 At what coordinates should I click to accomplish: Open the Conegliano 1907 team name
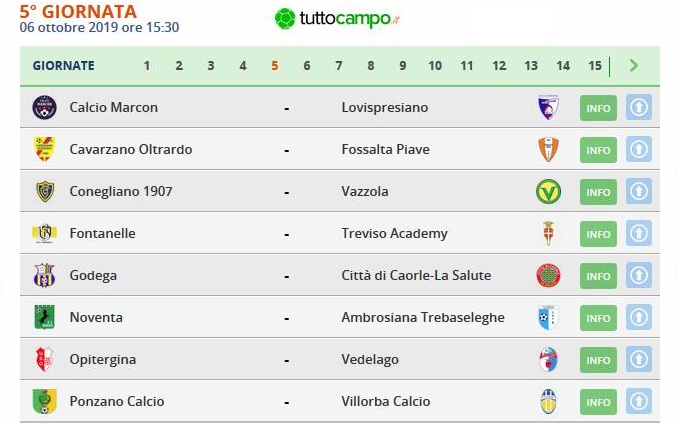click(x=121, y=191)
